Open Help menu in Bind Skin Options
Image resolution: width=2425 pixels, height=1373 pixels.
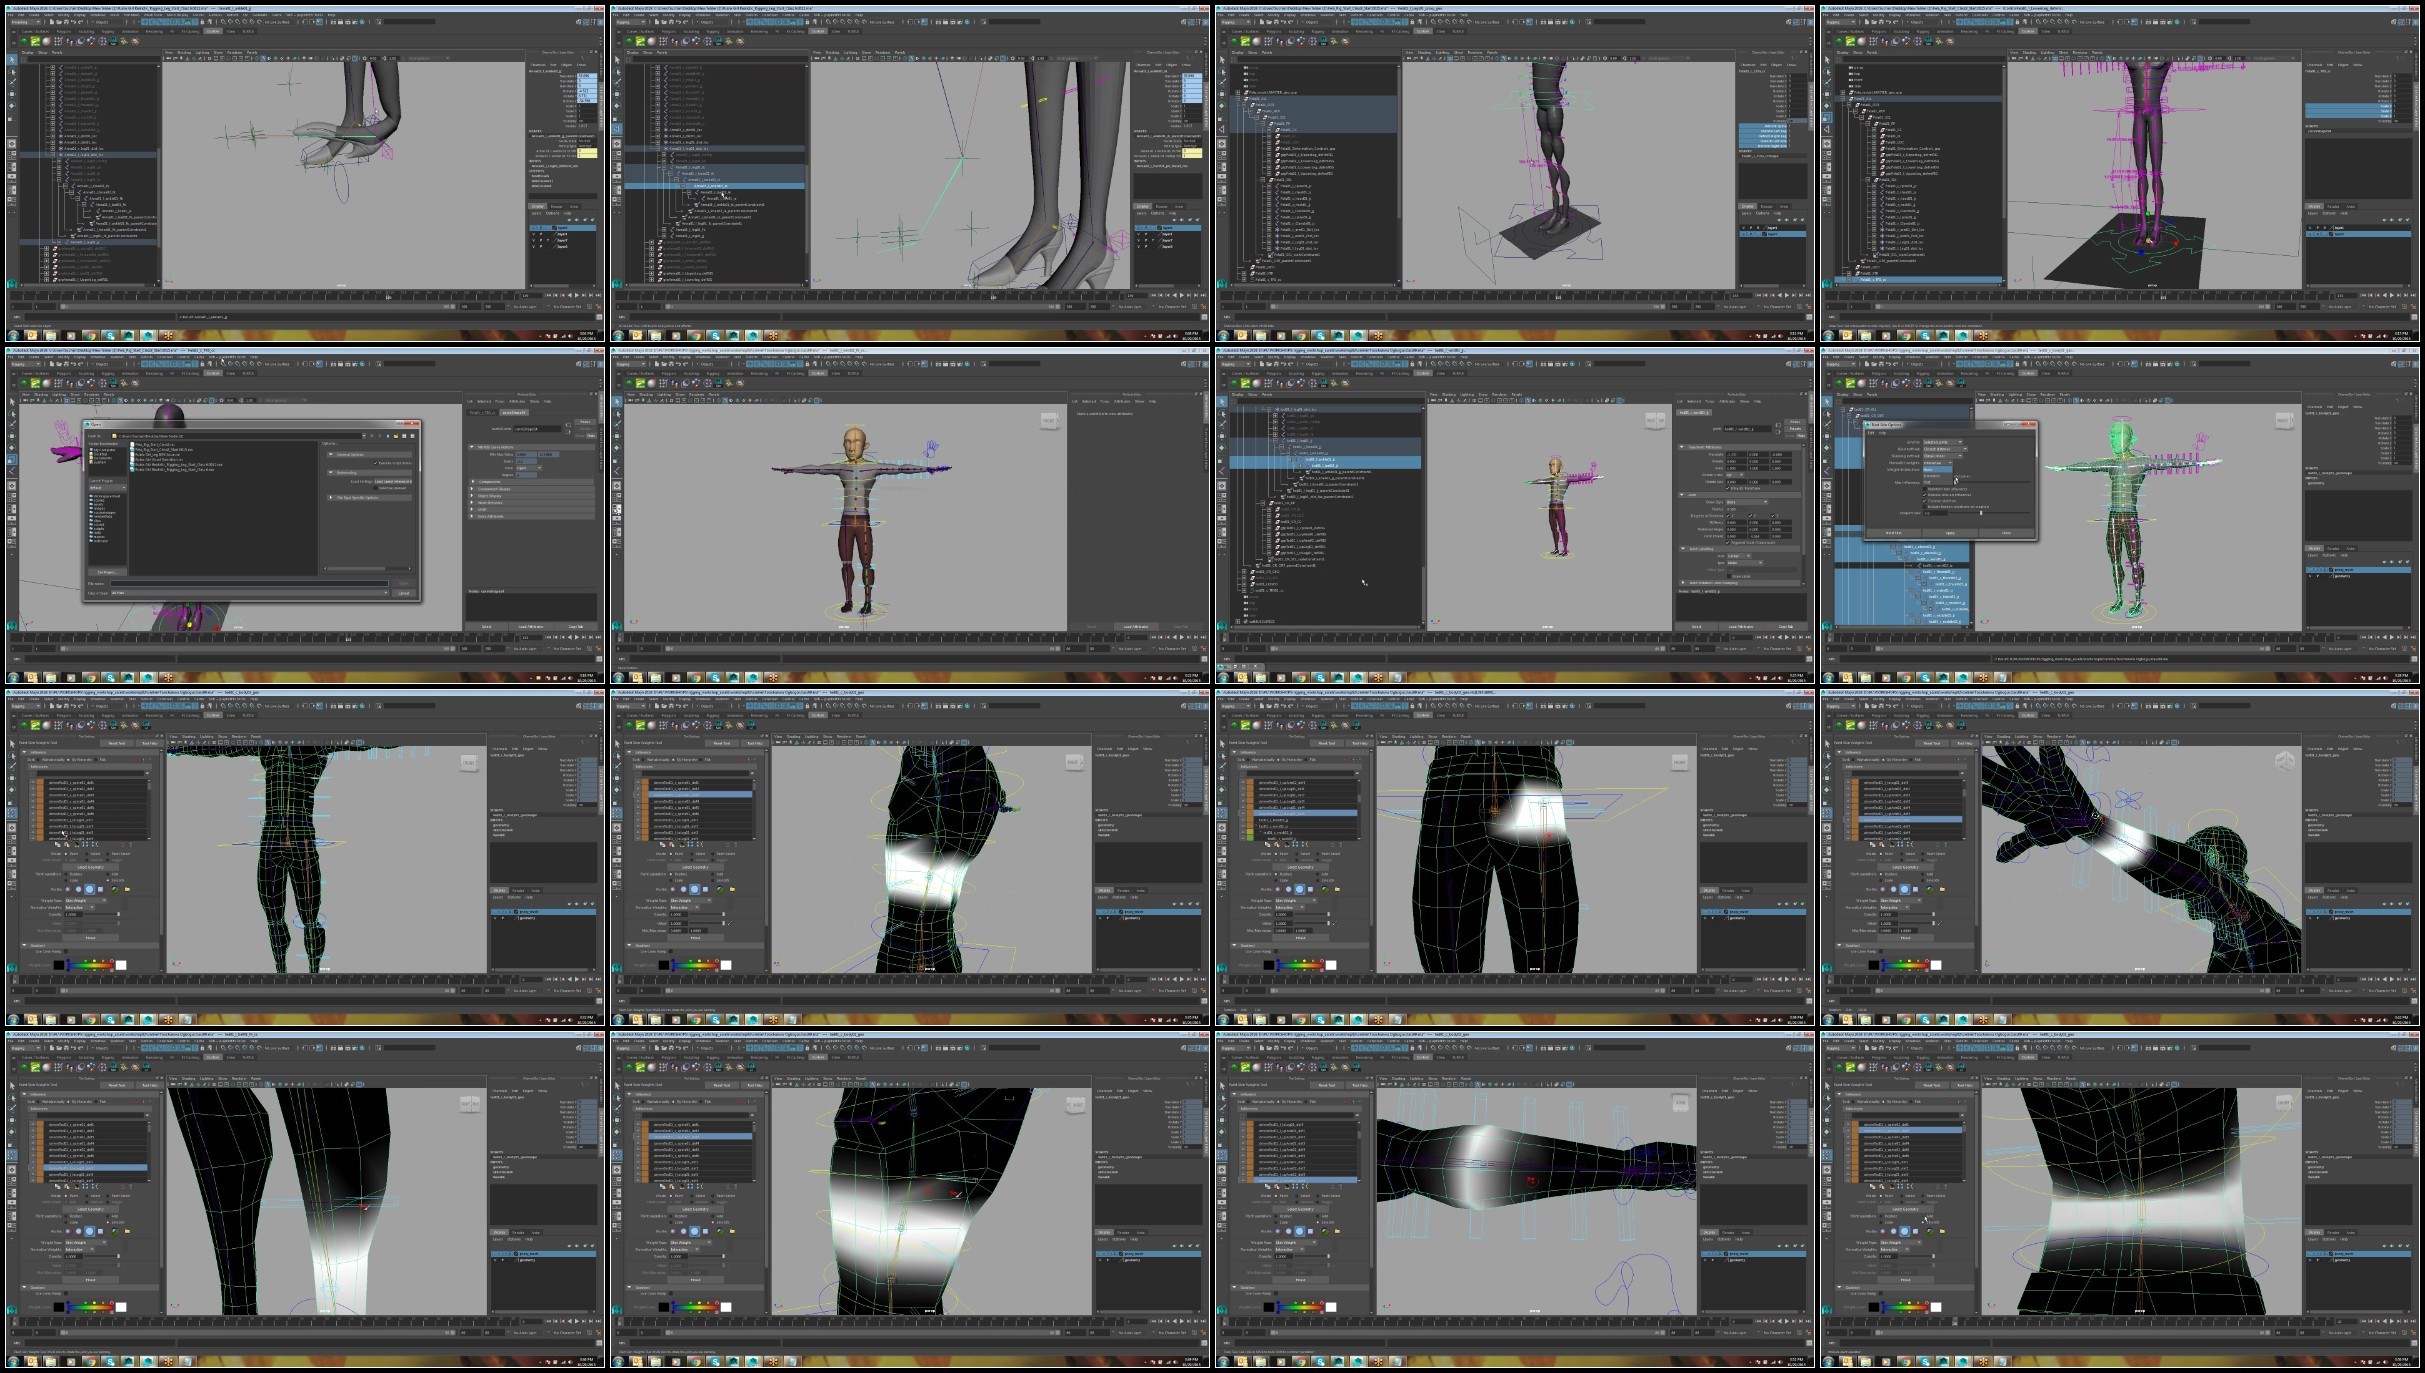click(x=1882, y=433)
